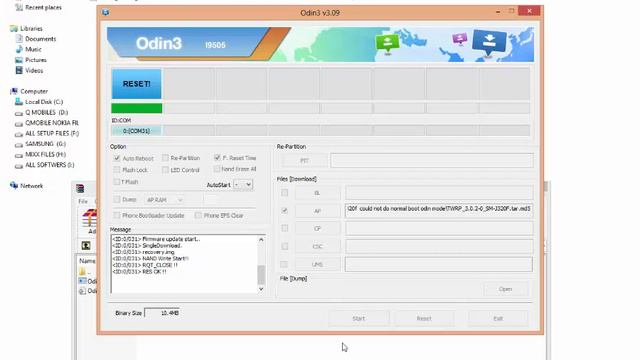Open the MIXX FILES (H:) drive icon
Screen dimensions: 640x360
(19, 155)
